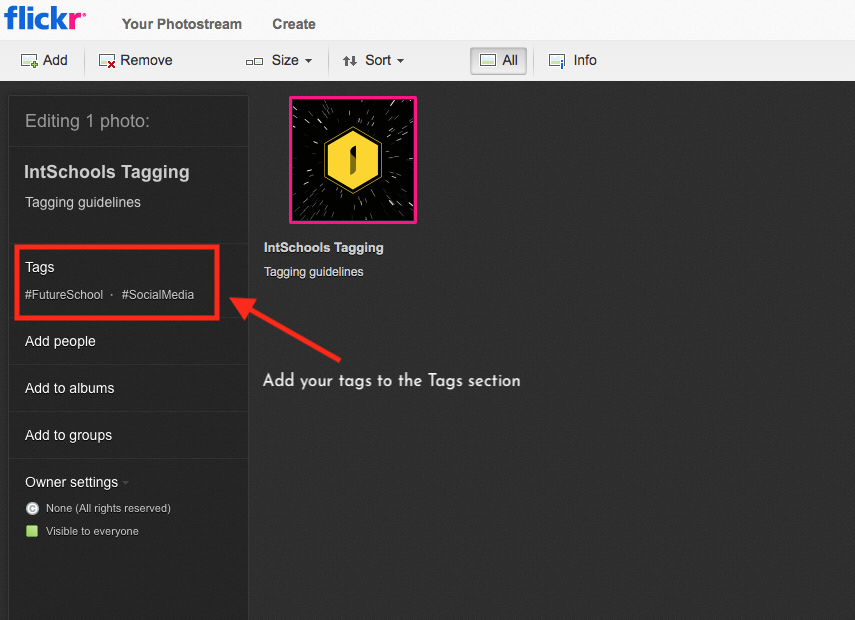Select Add to albums
The width and height of the screenshot is (855, 620).
(69, 388)
